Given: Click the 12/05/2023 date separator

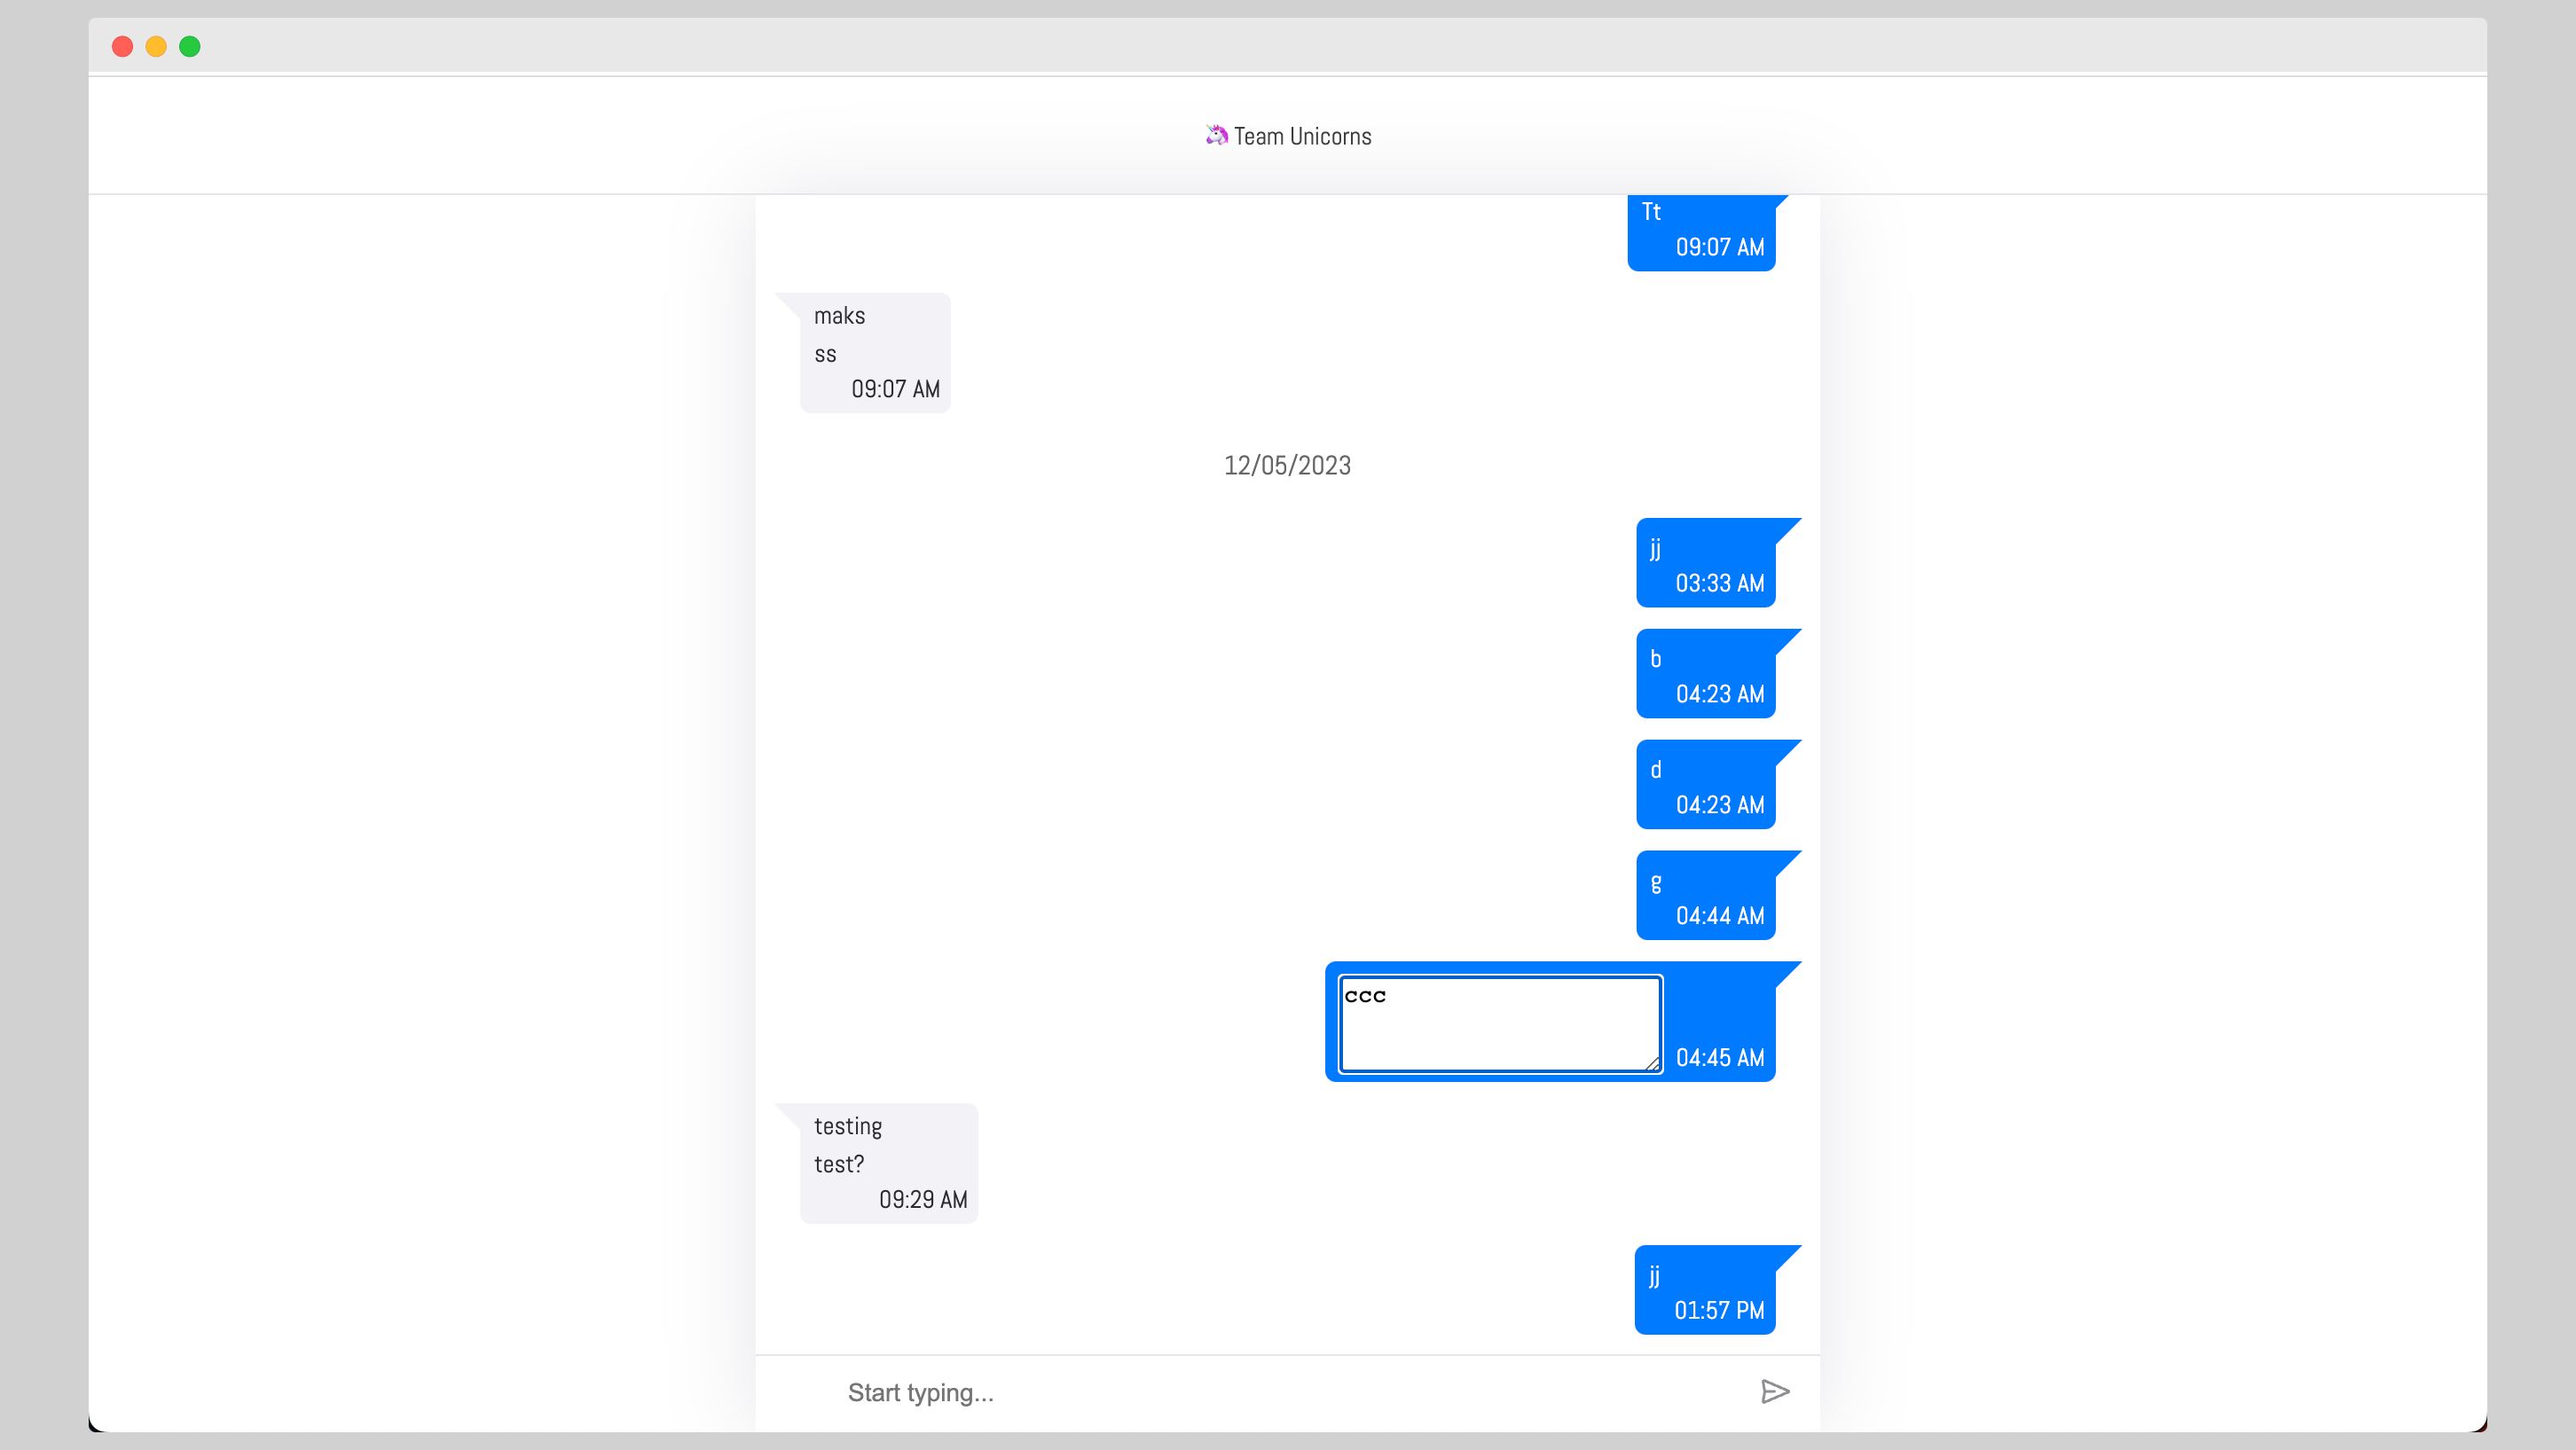Looking at the screenshot, I should point(1287,465).
